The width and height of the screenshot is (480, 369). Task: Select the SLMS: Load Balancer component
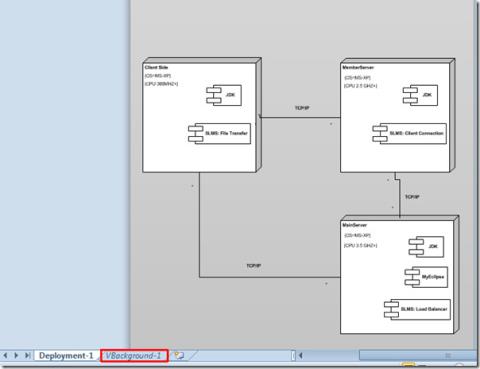pos(417,309)
